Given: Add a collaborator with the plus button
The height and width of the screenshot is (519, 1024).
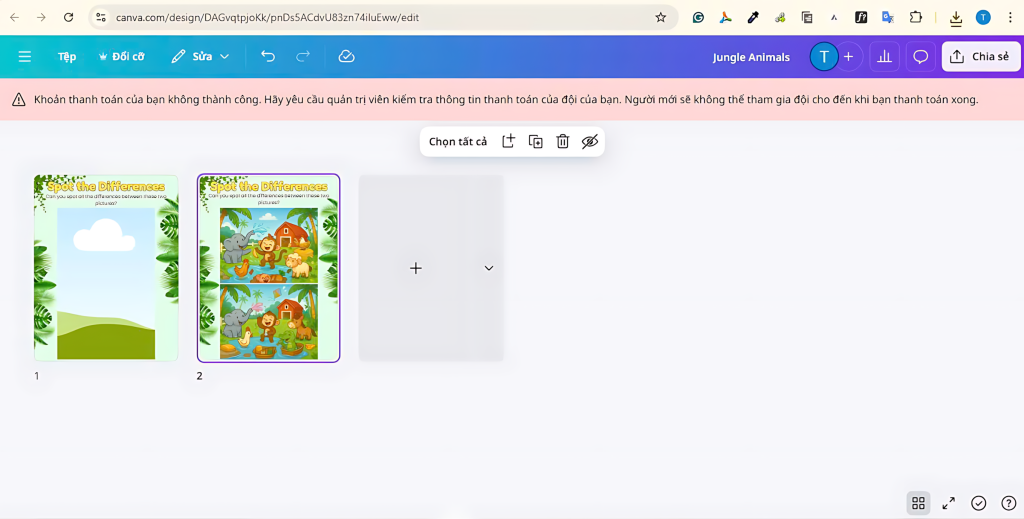Looking at the screenshot, I should pyautogui.click(x=848, y=57).
